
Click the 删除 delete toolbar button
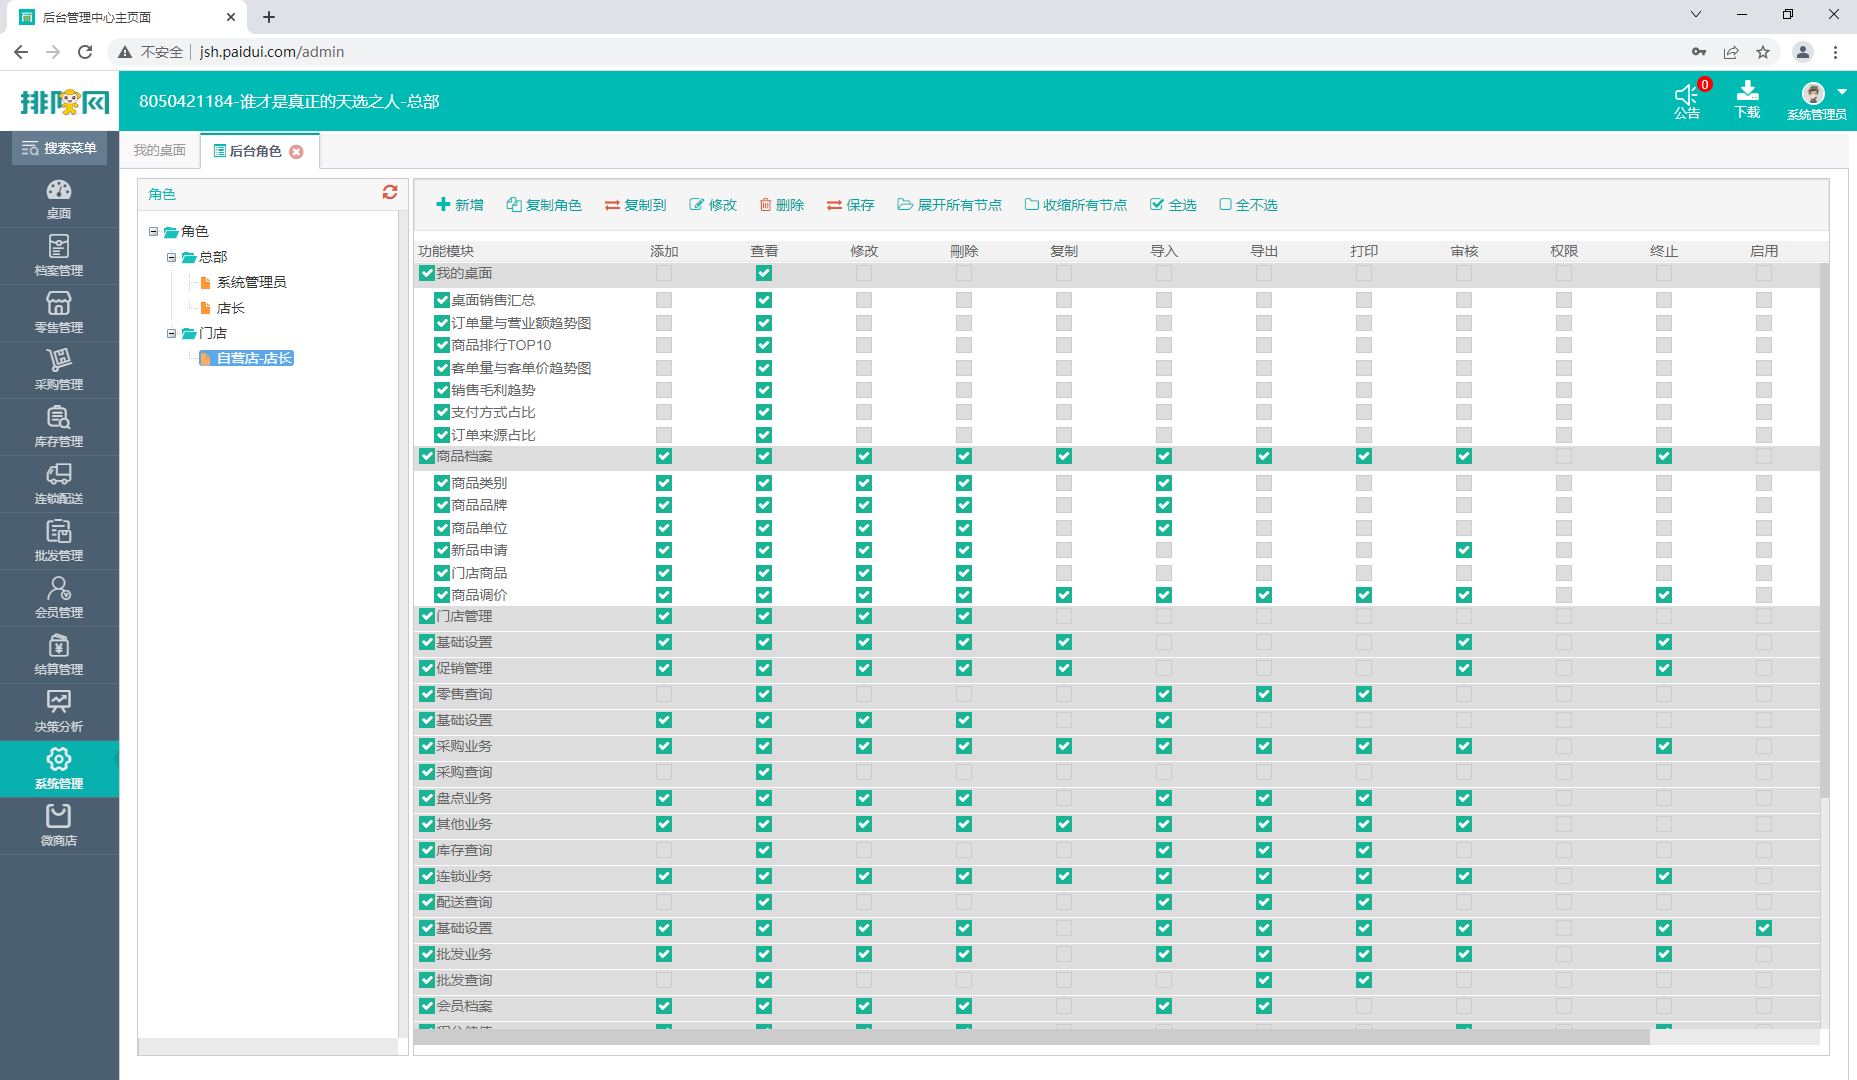point(782,205)
